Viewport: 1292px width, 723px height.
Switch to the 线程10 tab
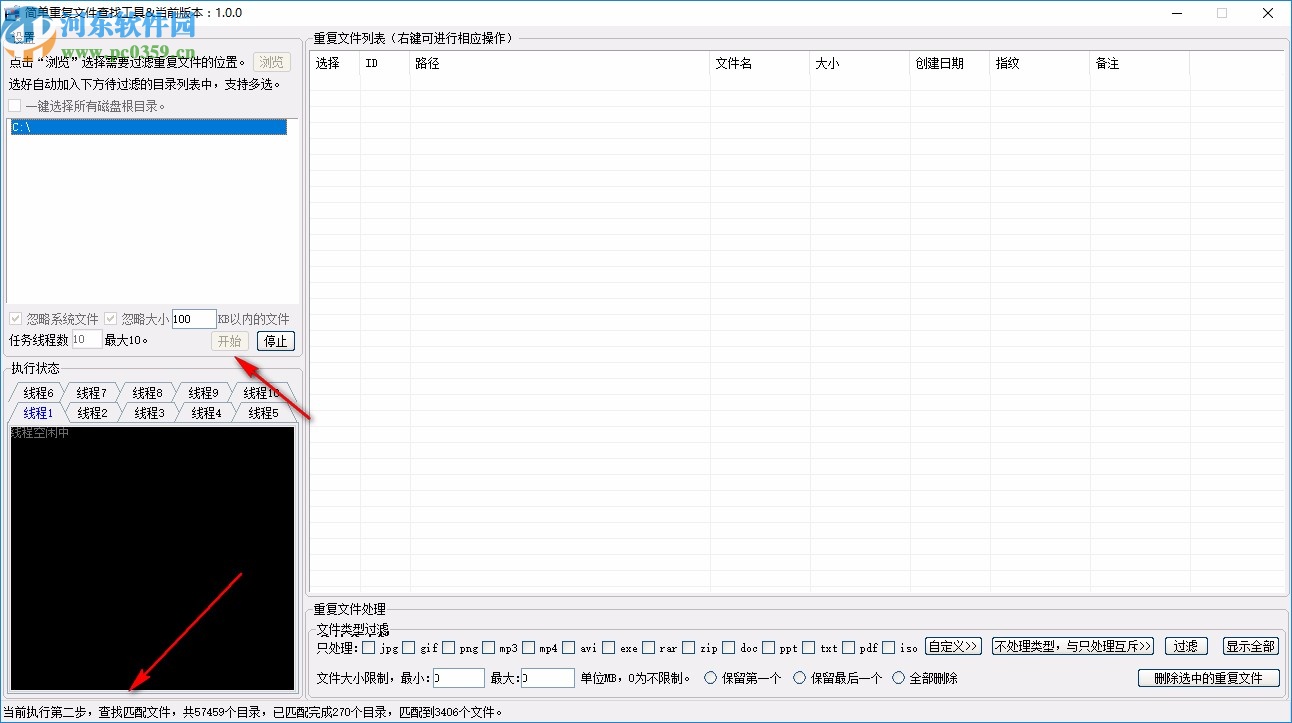tap(262, 392)
